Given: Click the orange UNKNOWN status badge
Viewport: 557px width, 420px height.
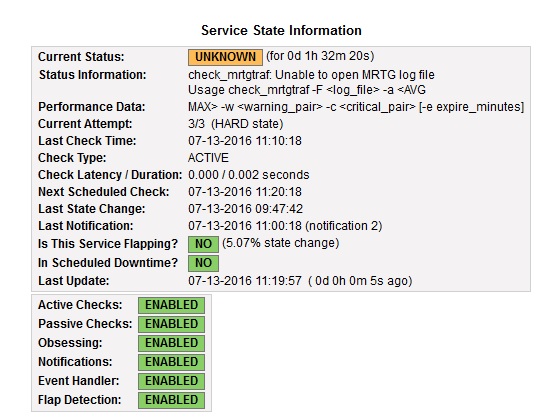Looking at the screenshot, I should tap(225, 57).
